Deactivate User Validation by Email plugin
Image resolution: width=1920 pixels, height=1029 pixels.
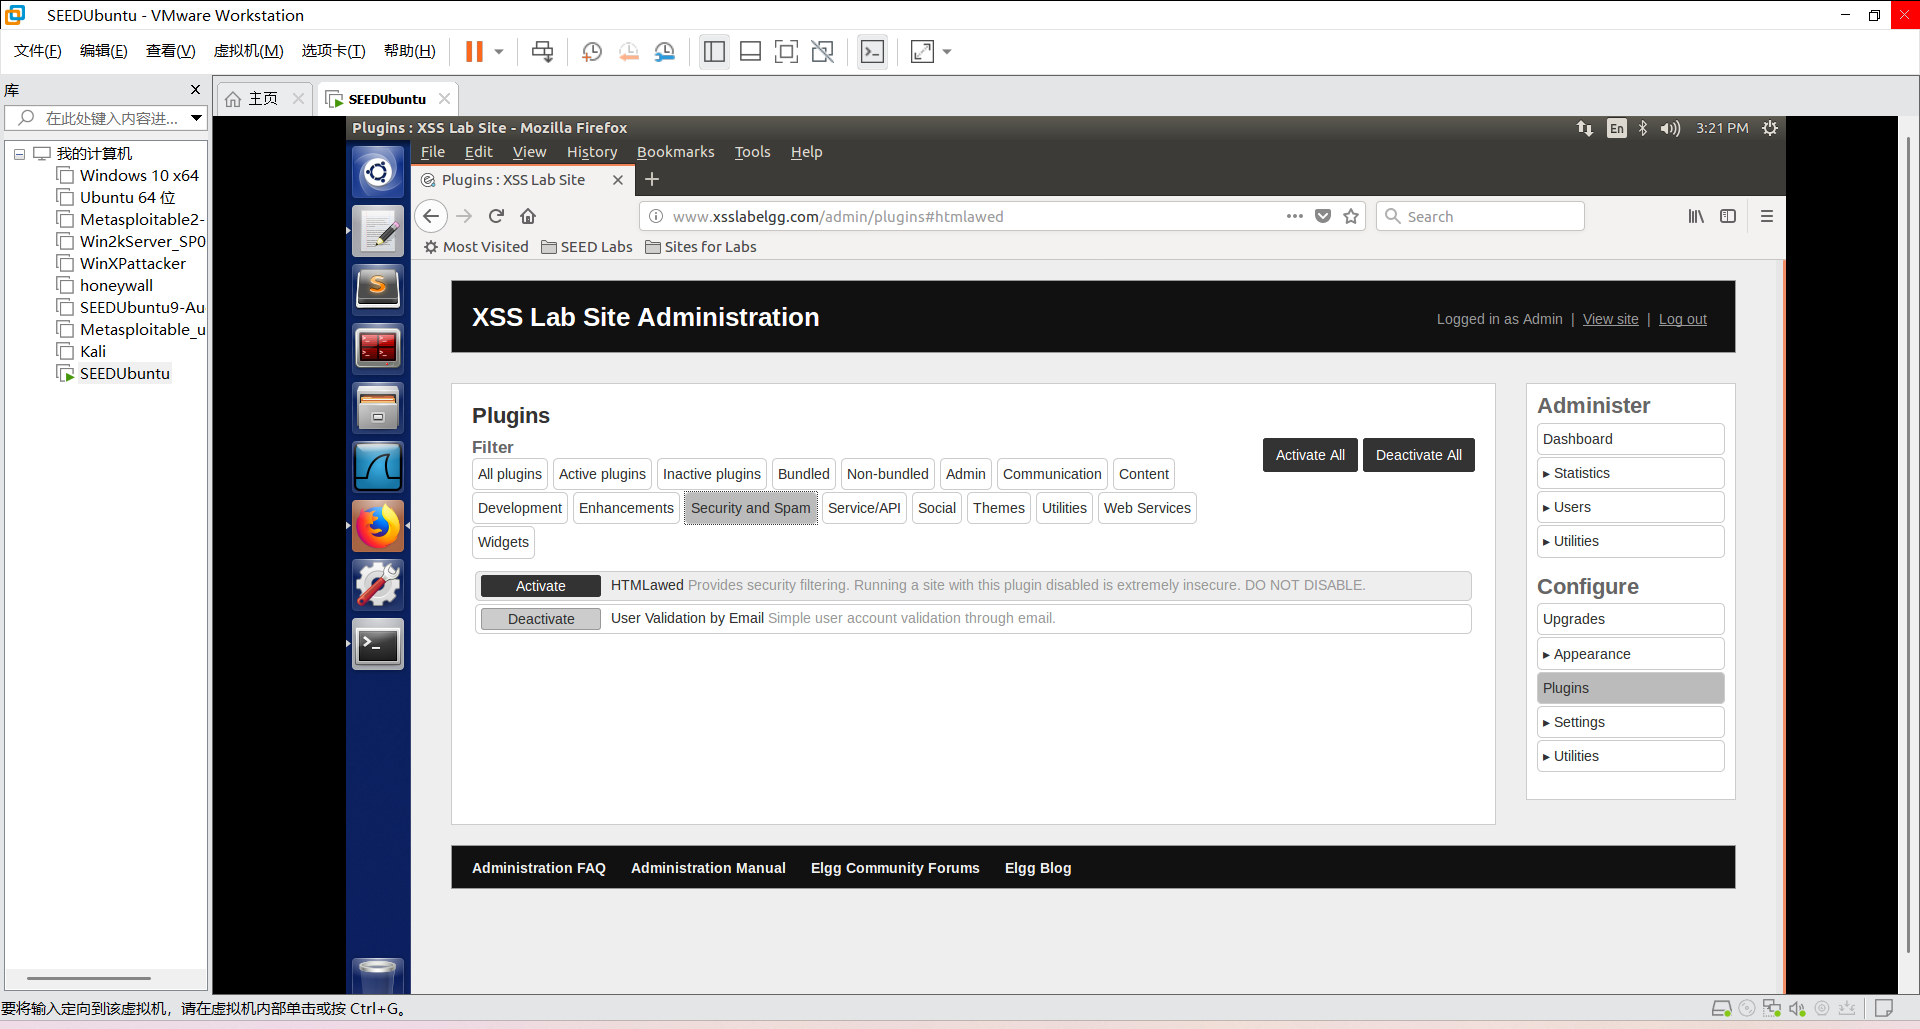[540, 619]
